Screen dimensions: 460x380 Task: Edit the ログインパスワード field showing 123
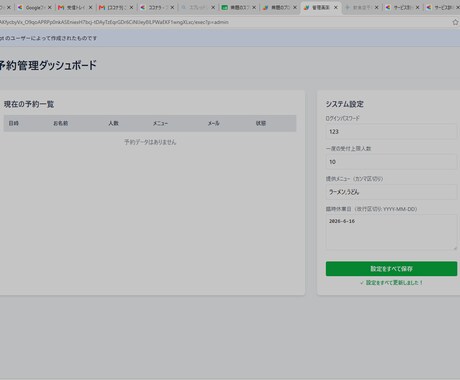pyautogui.click(x=391, y=132)
